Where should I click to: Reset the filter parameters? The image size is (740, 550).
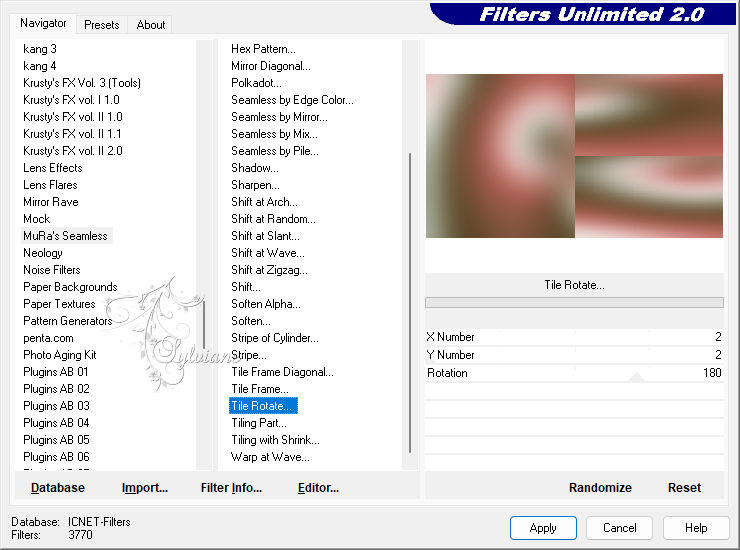(x=684, y=488)
